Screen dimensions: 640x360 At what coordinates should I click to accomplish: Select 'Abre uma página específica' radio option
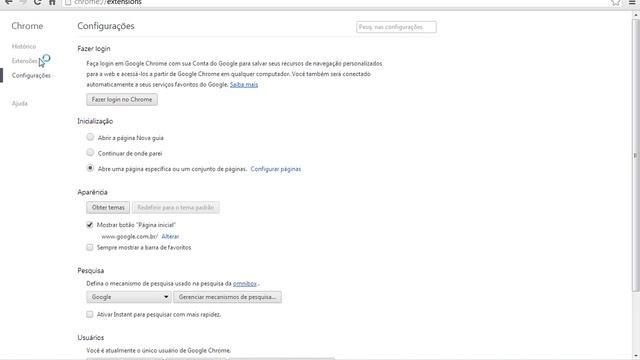pyautogui.click(x=90, y=168)
